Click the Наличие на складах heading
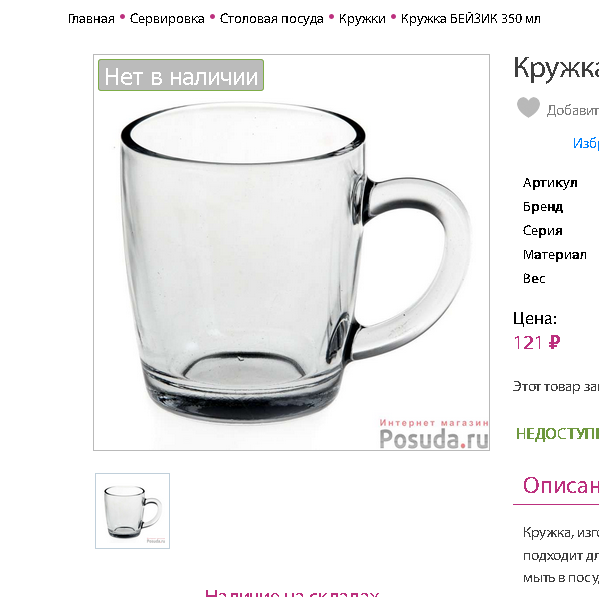Viewport: 599px width, 597px height. click(x=292, y=593)
